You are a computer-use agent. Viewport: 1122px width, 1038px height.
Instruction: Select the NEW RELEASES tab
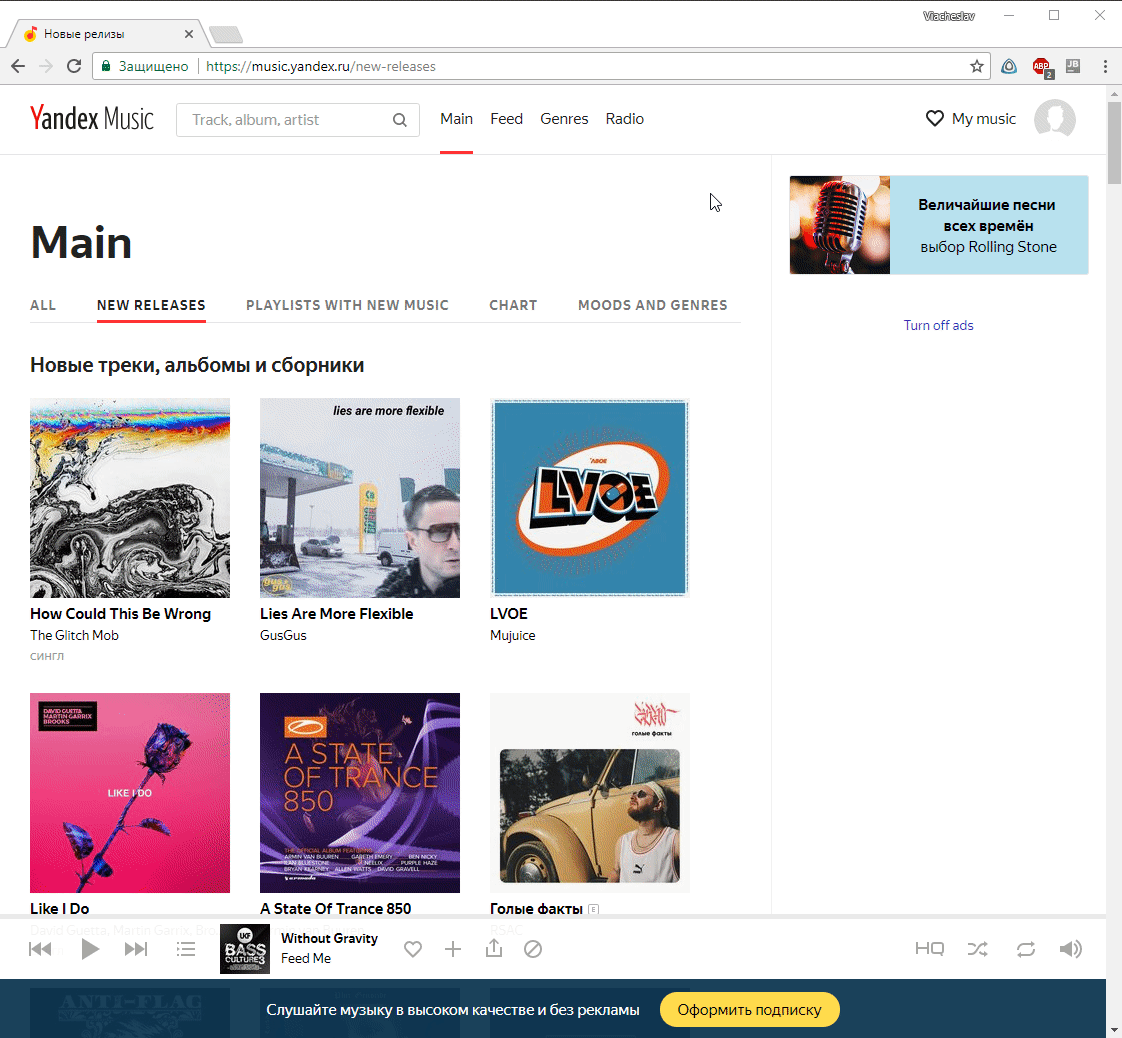tap(151, 305)
